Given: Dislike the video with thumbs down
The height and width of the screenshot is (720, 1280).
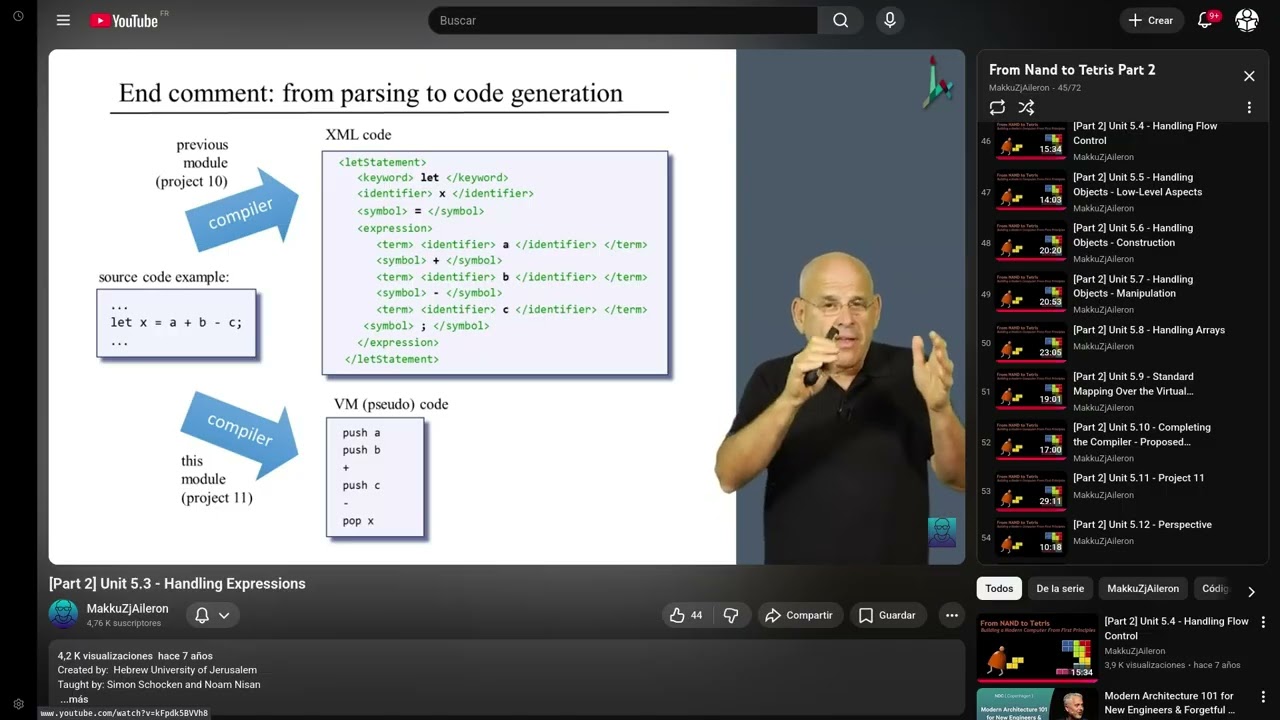Looking at the screenshot, I should point(731,615).
